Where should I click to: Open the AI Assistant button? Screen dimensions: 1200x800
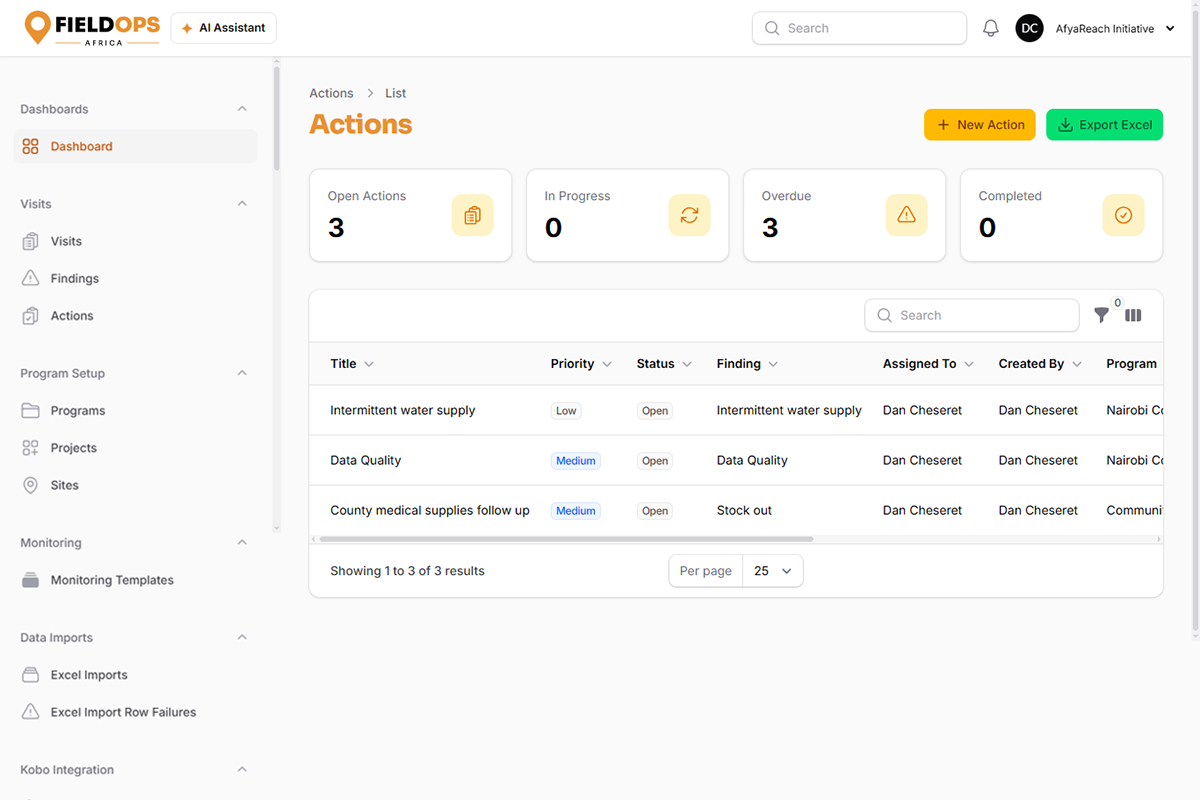[x=223, y=28]
